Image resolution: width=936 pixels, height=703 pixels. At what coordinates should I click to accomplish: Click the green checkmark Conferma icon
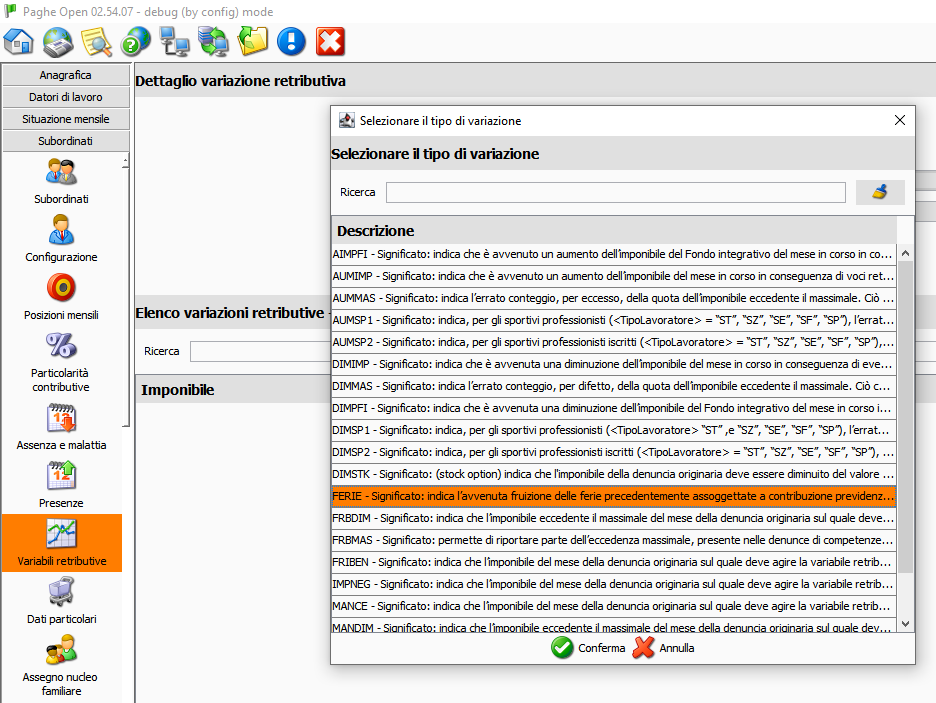(562, 648)
